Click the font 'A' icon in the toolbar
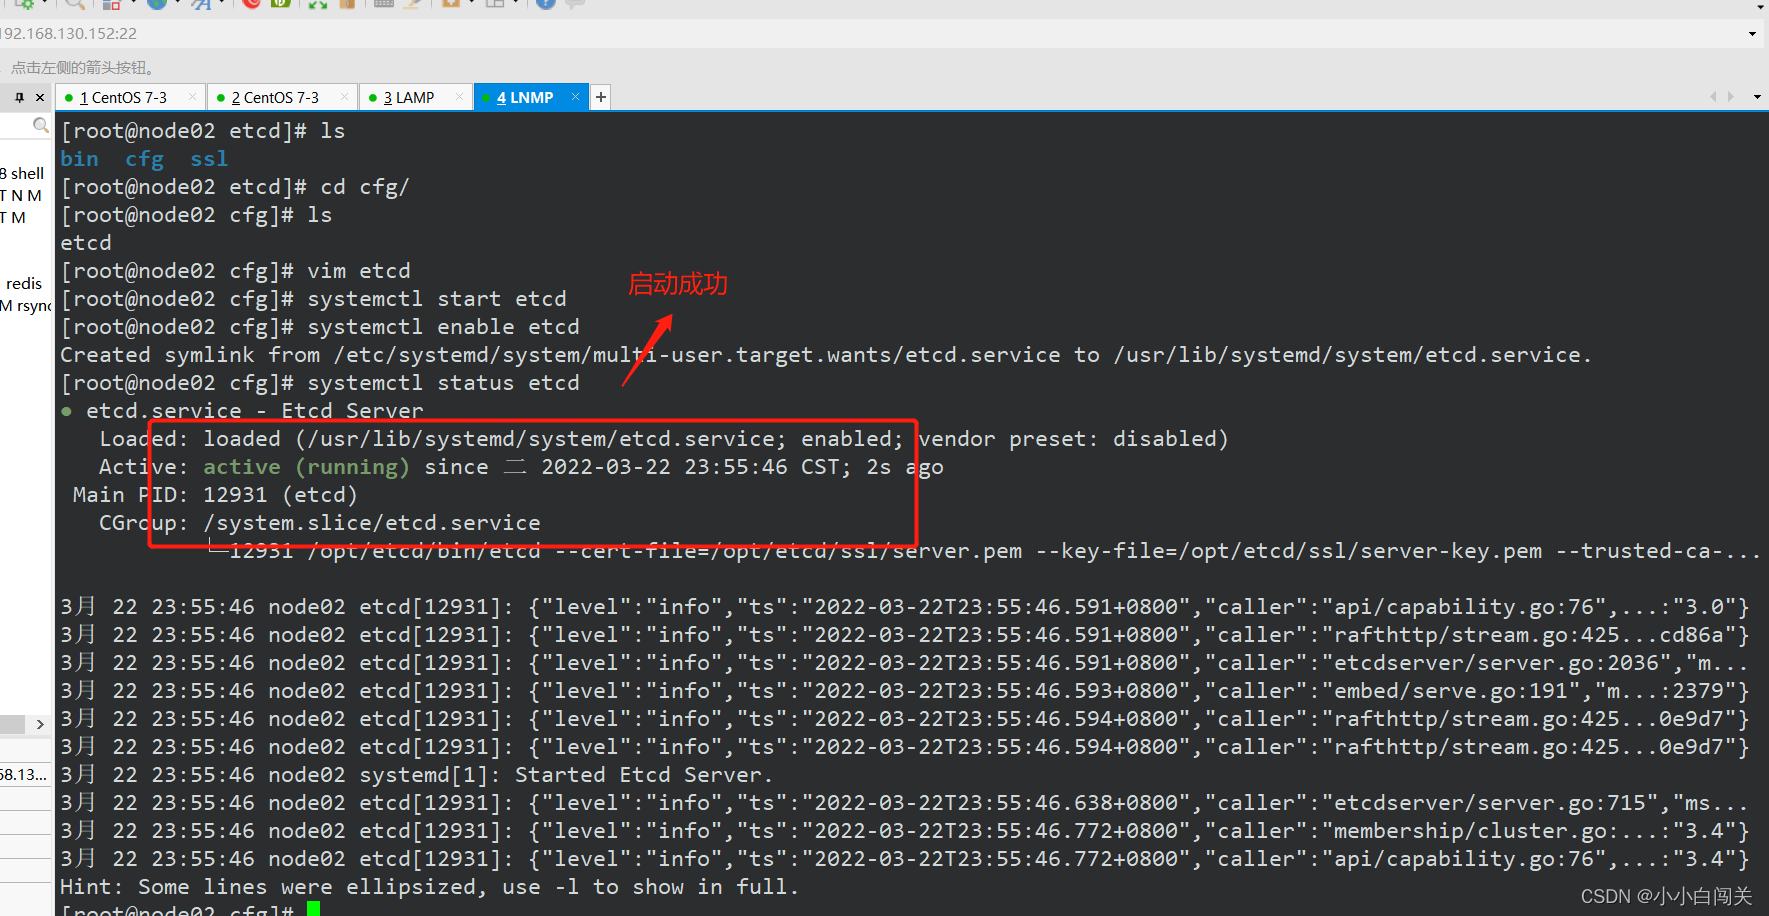 click(x=202, y=4)
